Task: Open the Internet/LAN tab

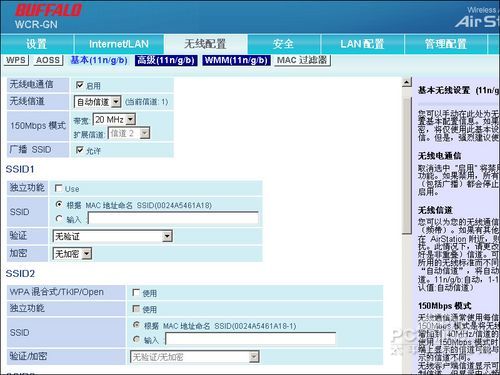Action: (119, 44)
